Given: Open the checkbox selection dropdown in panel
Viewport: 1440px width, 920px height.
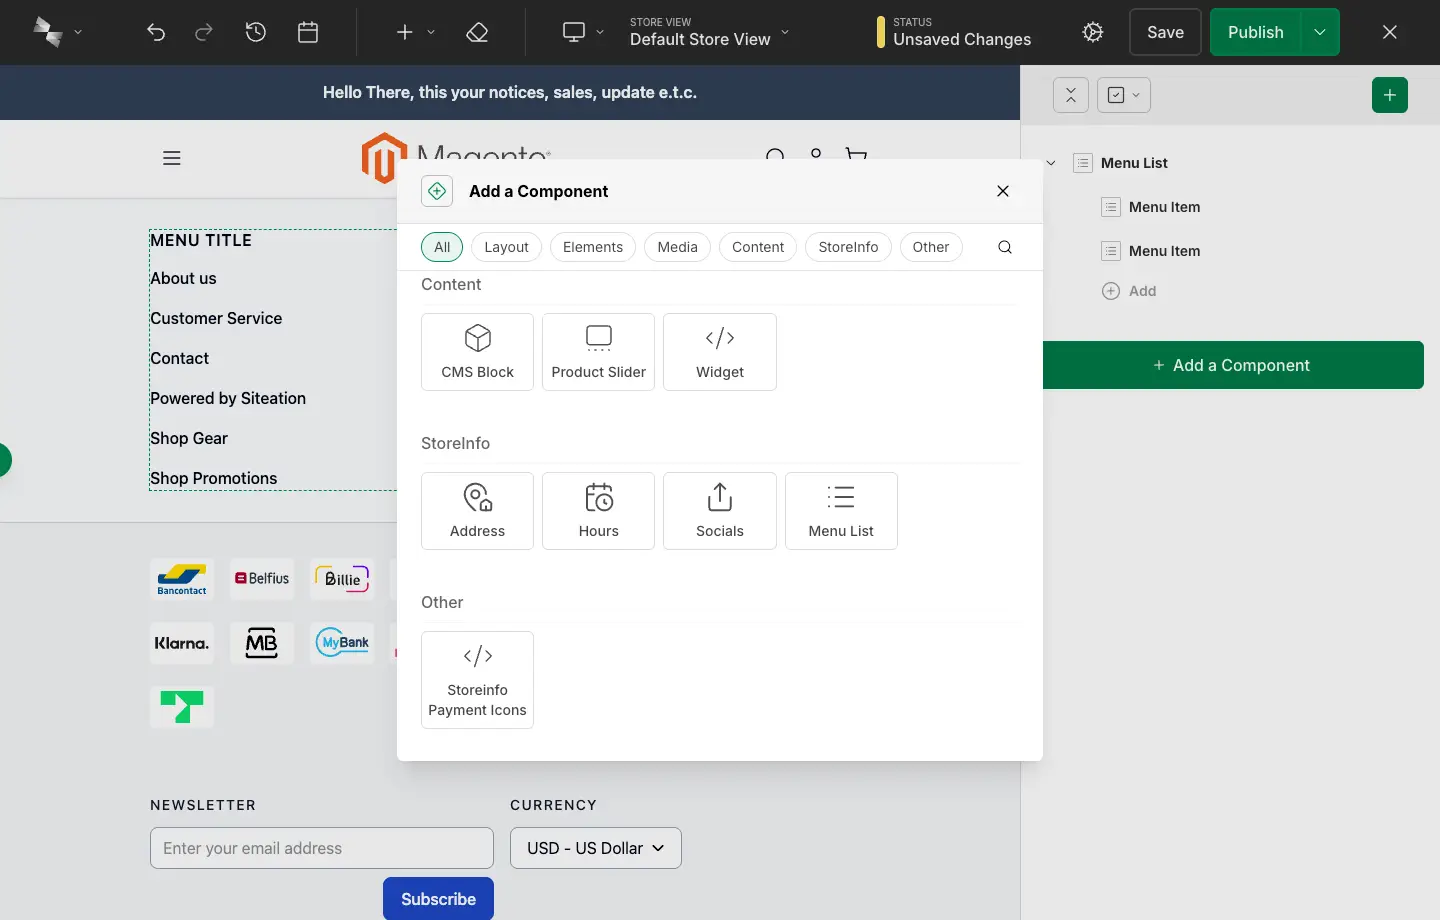Looking at the screenshot, I should point(1124,95).
